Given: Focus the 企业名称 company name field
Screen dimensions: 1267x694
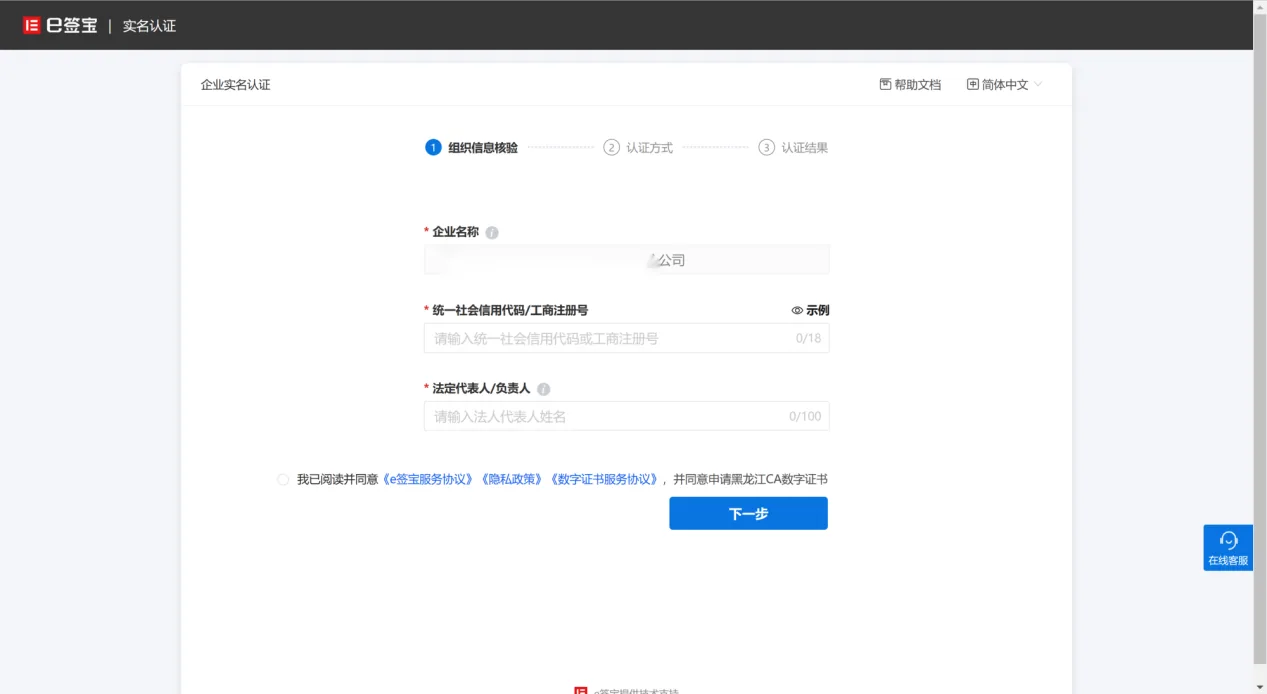Looking at the screenshot, I should pyautogui.click(x=627, y=260).
